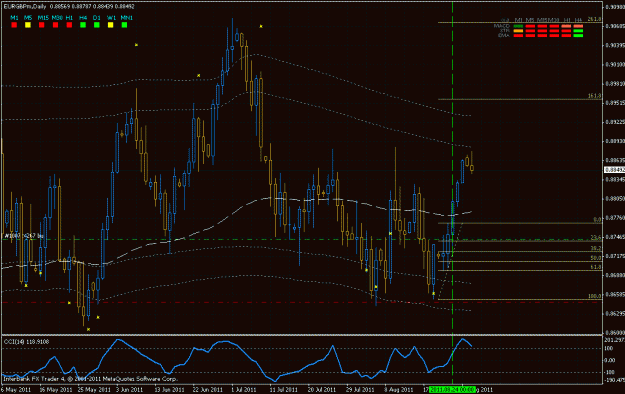
Task: Click the orange STR M1 cell in signal matrix
Action: 518,31
